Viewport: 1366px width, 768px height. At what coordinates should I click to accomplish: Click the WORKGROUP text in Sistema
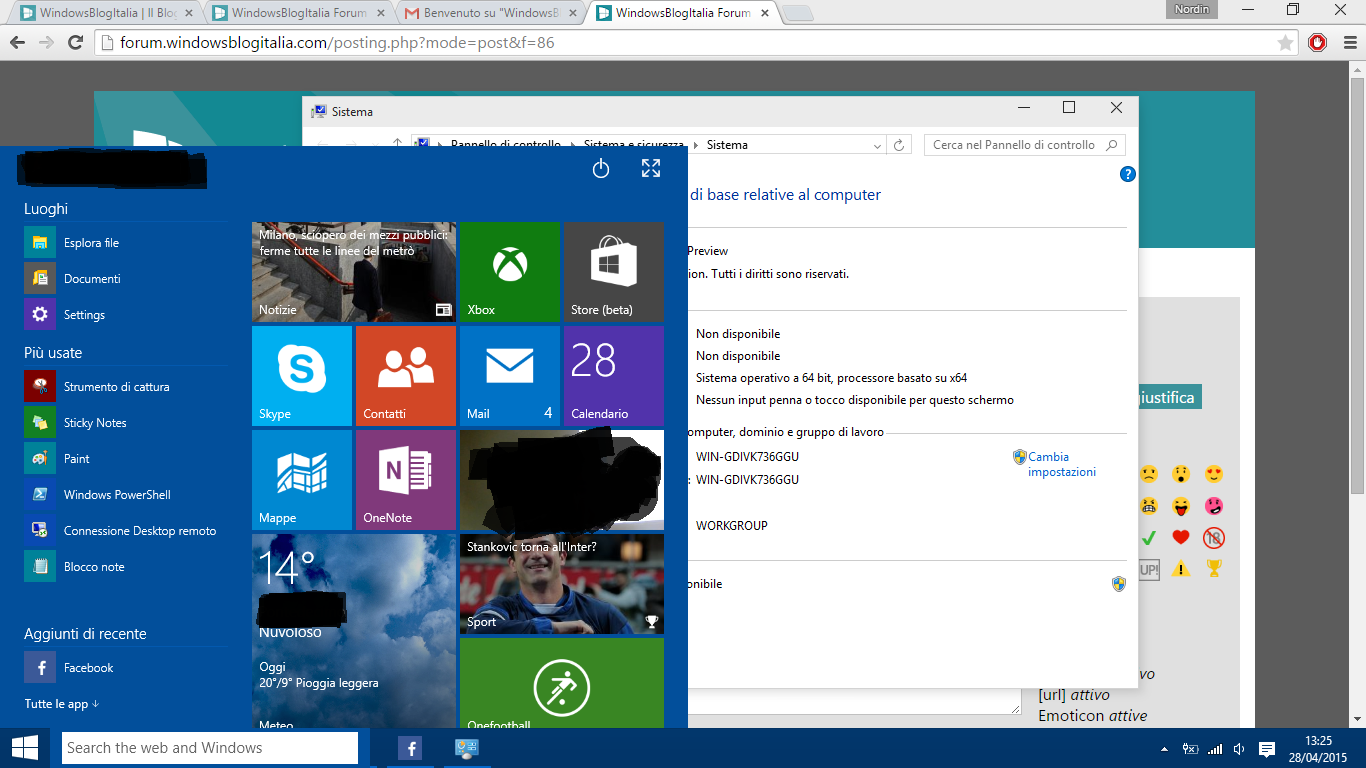[732, 526]
